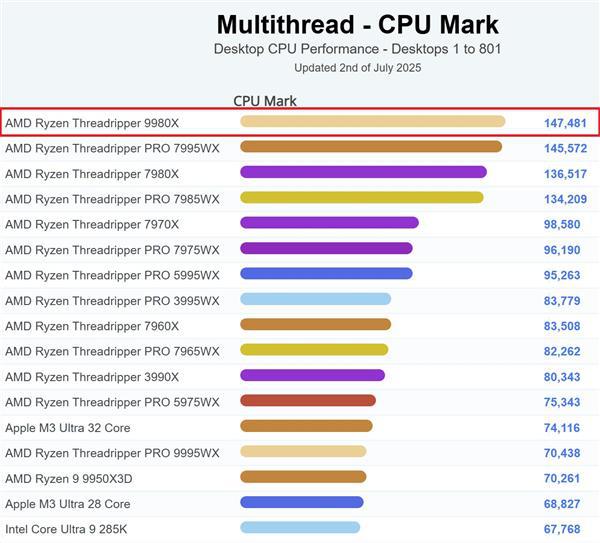Open Apple M3 Ultra 28 Core entry
This screenshot has height=543, width=600.
pos(68,504)
